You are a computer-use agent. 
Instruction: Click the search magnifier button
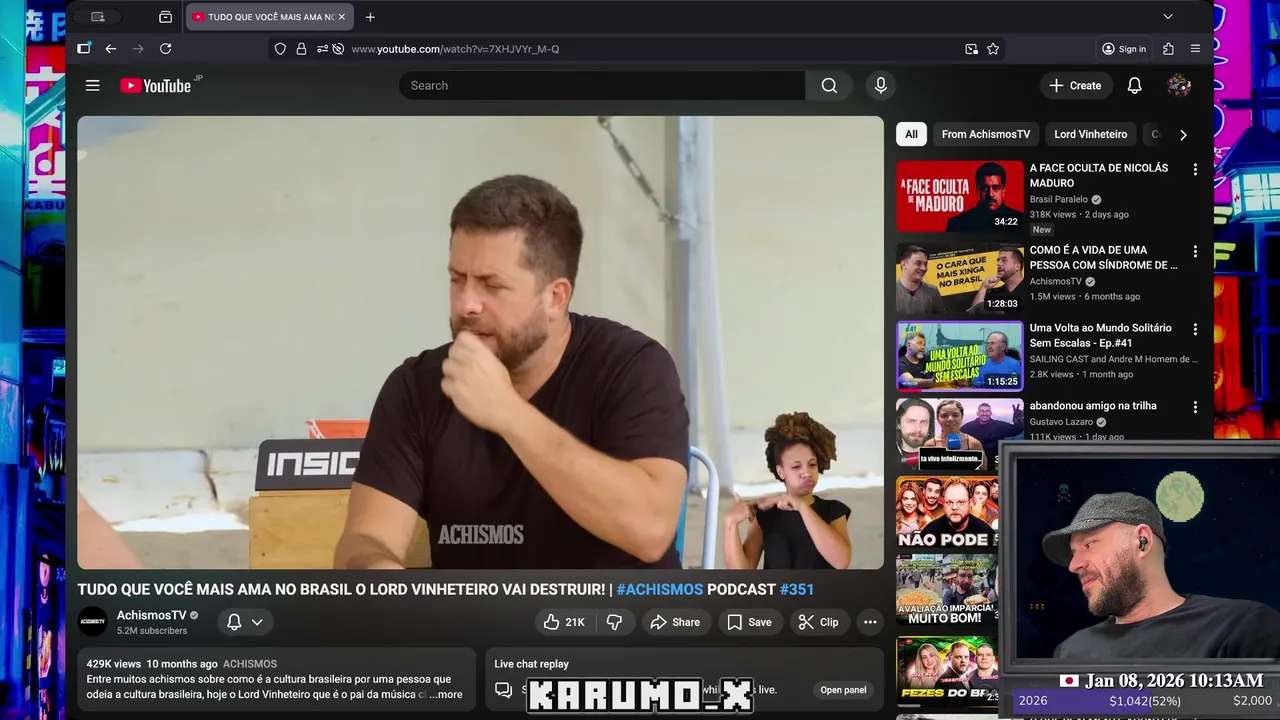point(829,86)
